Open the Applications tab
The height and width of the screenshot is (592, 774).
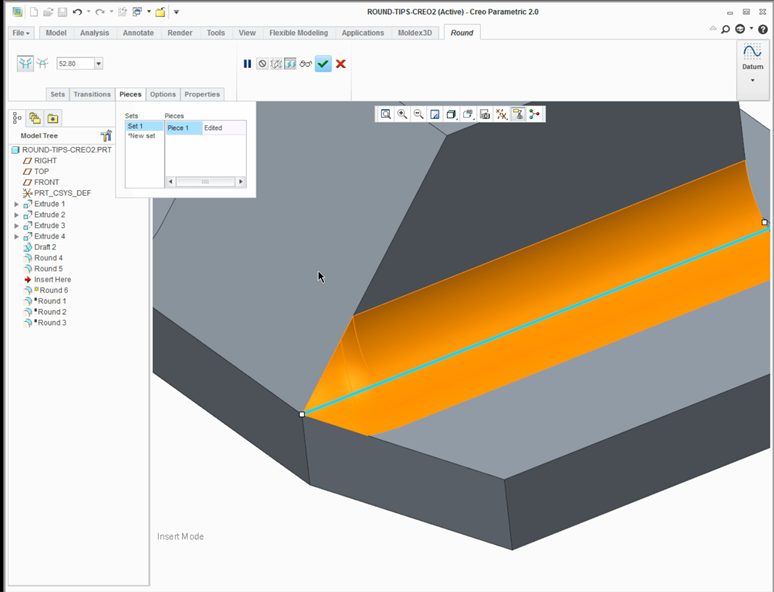pos(363,33)
